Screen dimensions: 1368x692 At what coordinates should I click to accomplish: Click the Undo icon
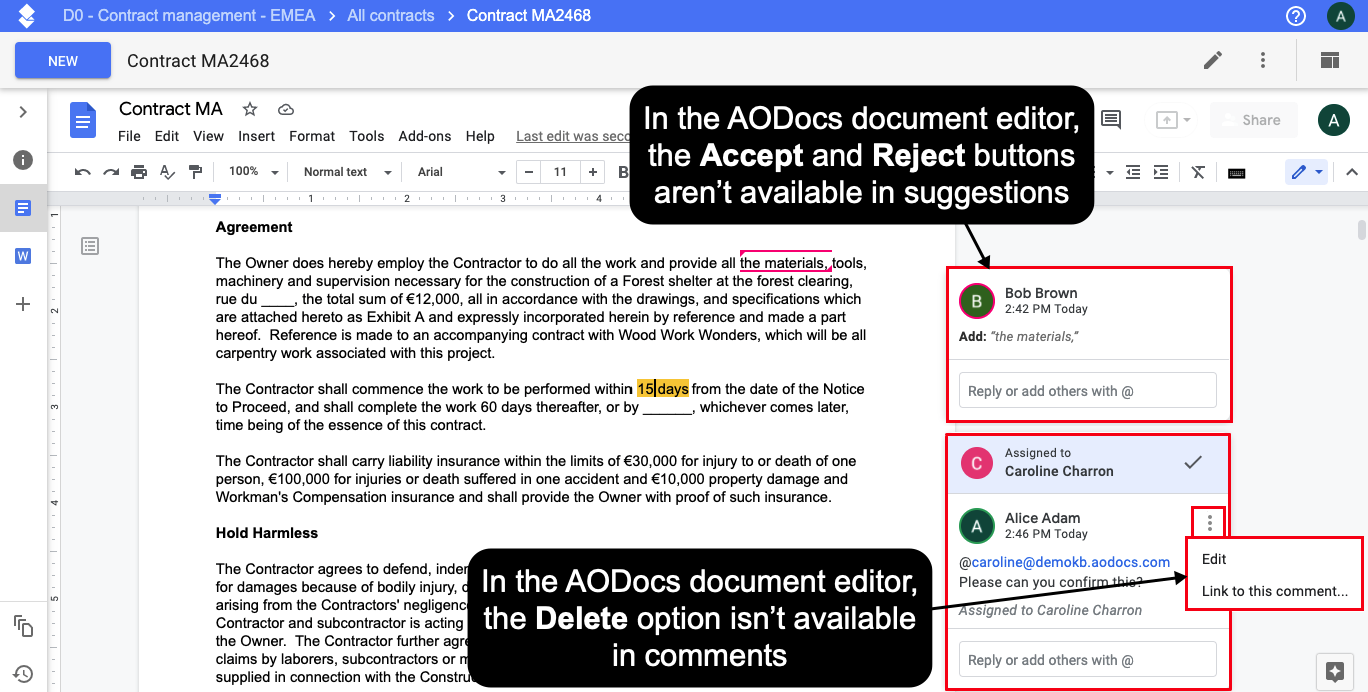(83, 172)
